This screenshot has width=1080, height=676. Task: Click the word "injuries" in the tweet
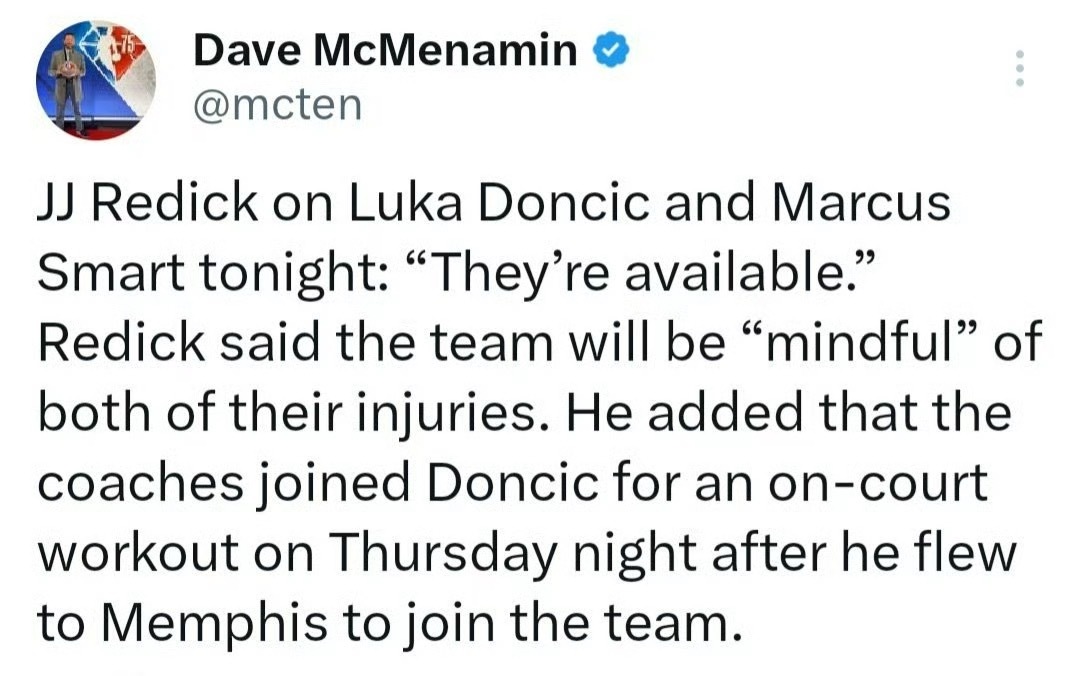(x=450, y=413)
